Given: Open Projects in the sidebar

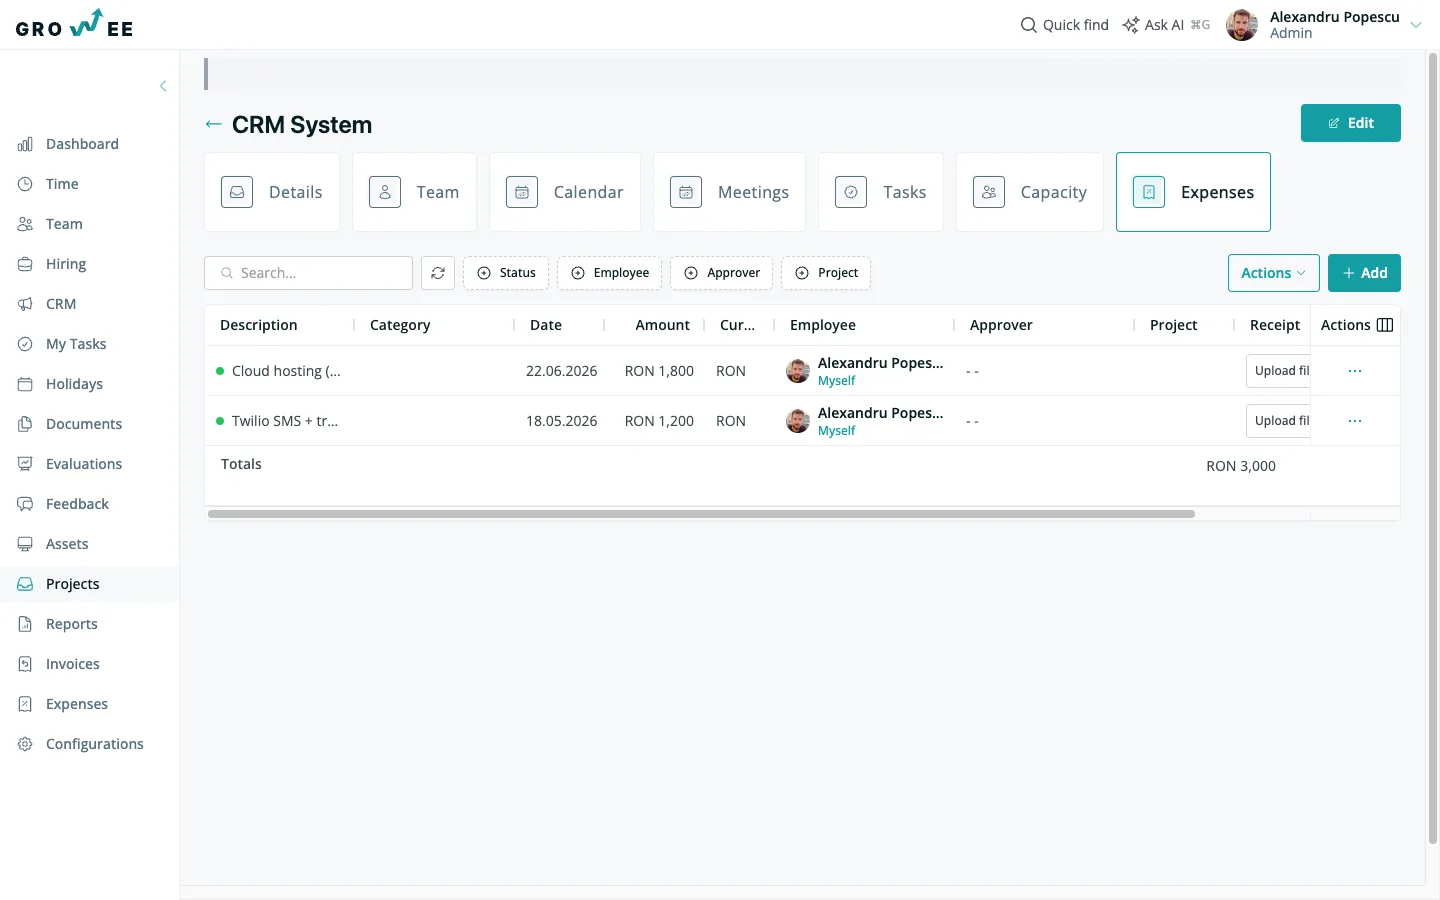Looking at the screenshot, I should [72, 584].
